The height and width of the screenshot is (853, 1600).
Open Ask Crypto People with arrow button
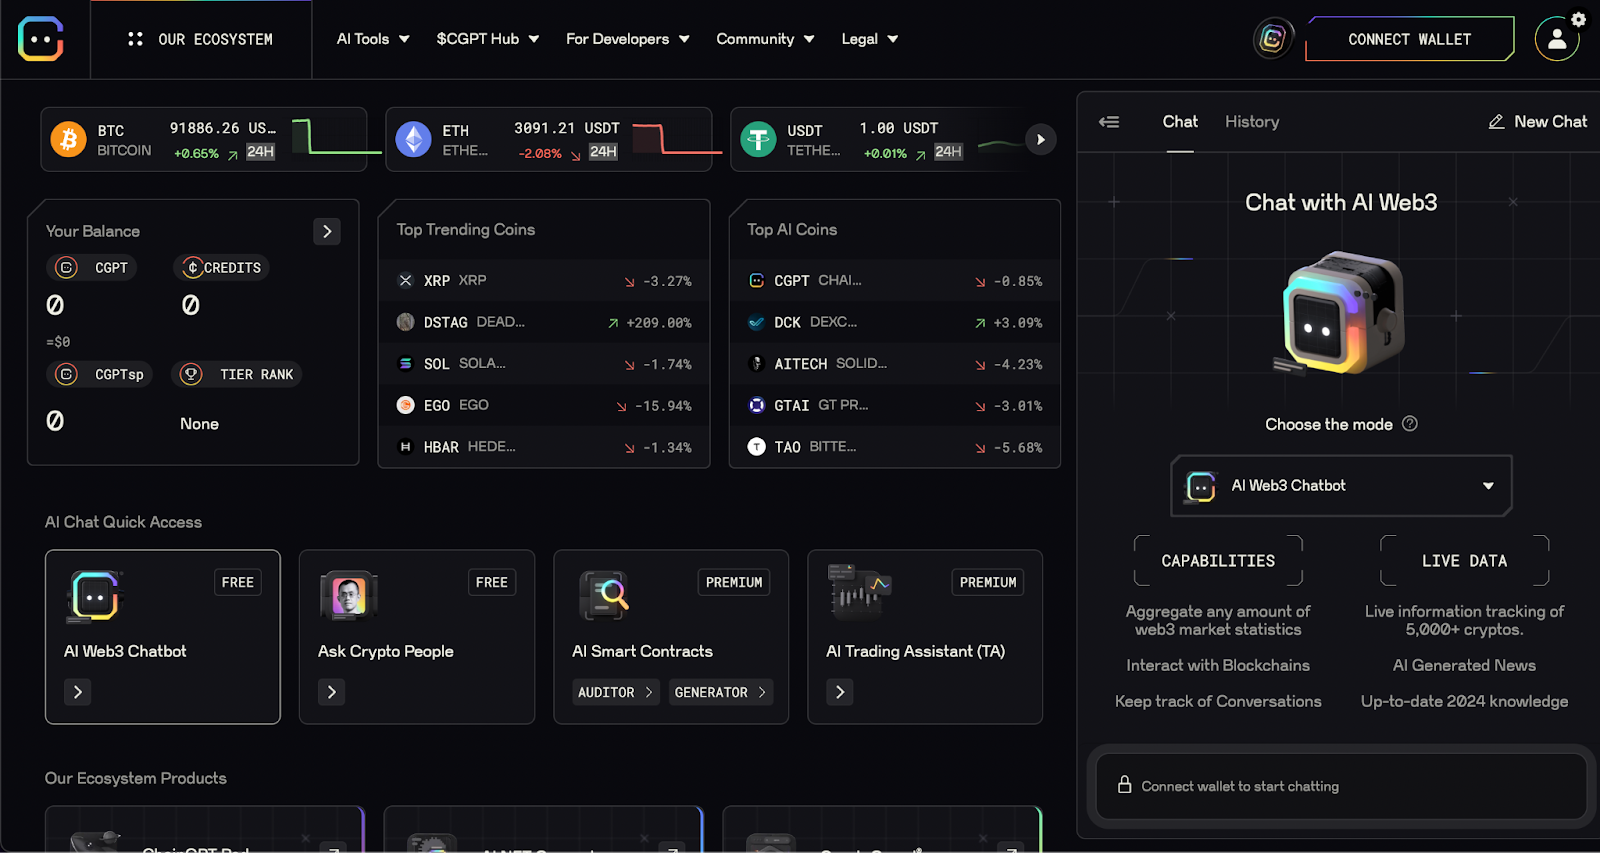332,692
